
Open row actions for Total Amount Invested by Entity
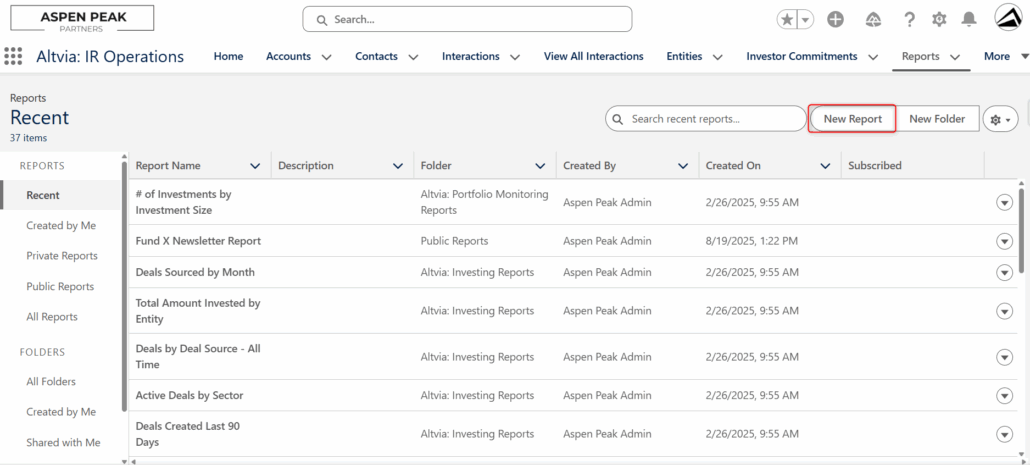coord(1004,311)
